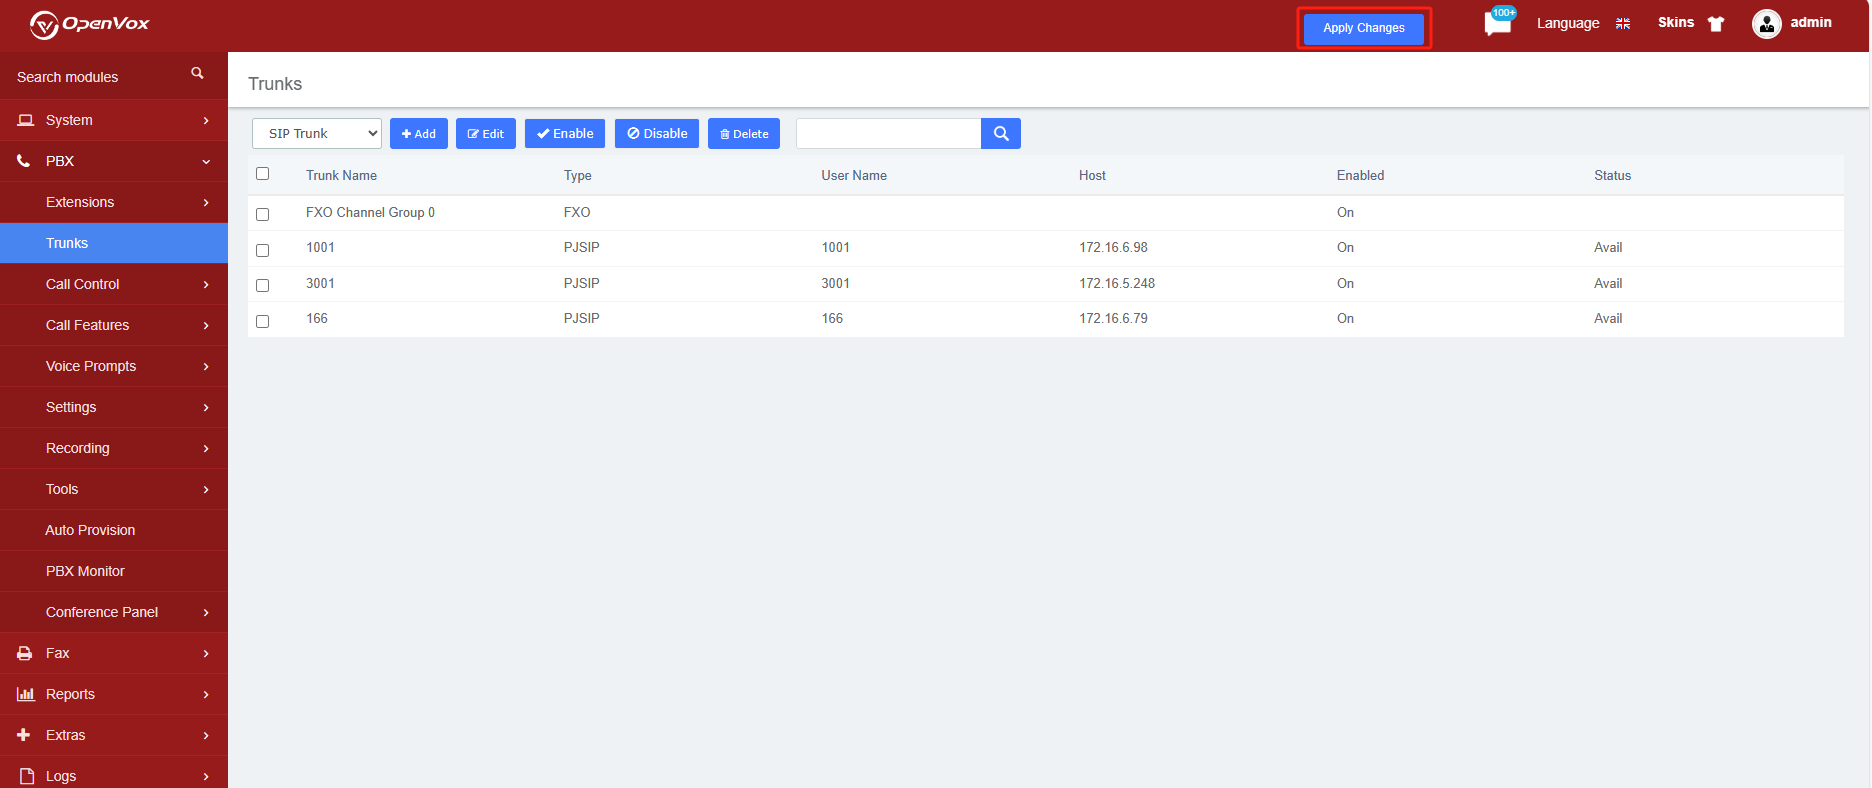The height and width of the screenshot is (788, 1872).
Task: Open the admin user avatar icon
Action: [x=1767, y=24]
